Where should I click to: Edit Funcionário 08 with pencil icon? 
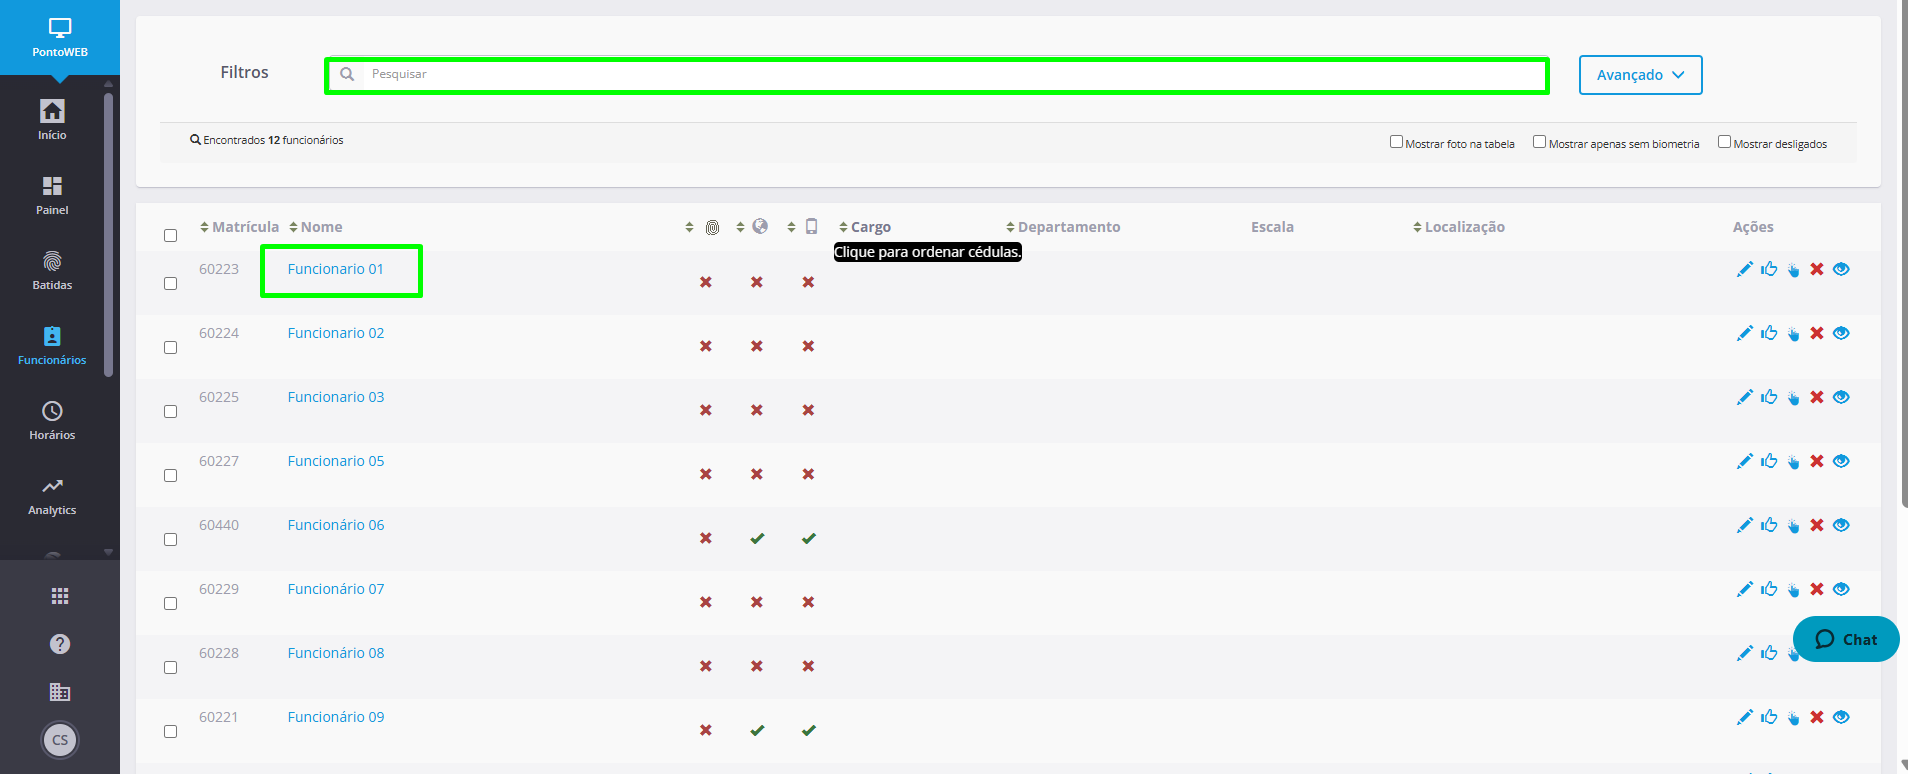point(1745,653)
